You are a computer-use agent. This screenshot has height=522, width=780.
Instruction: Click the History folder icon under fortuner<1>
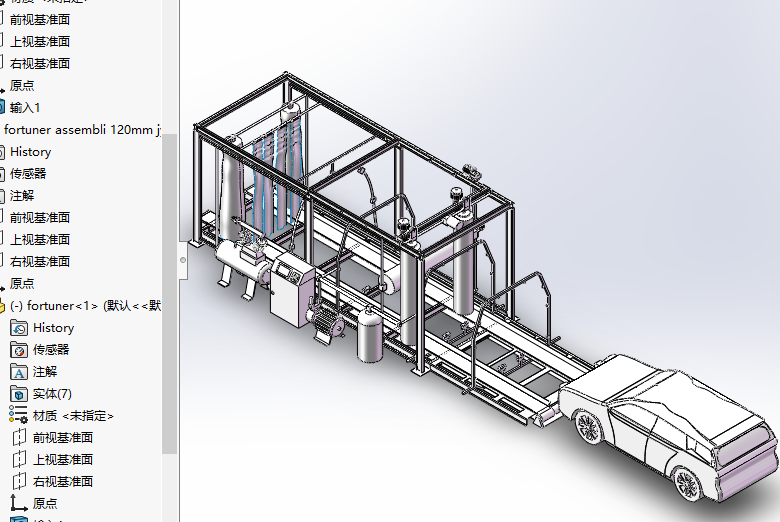pyautogui.click(x=19, y=328)
